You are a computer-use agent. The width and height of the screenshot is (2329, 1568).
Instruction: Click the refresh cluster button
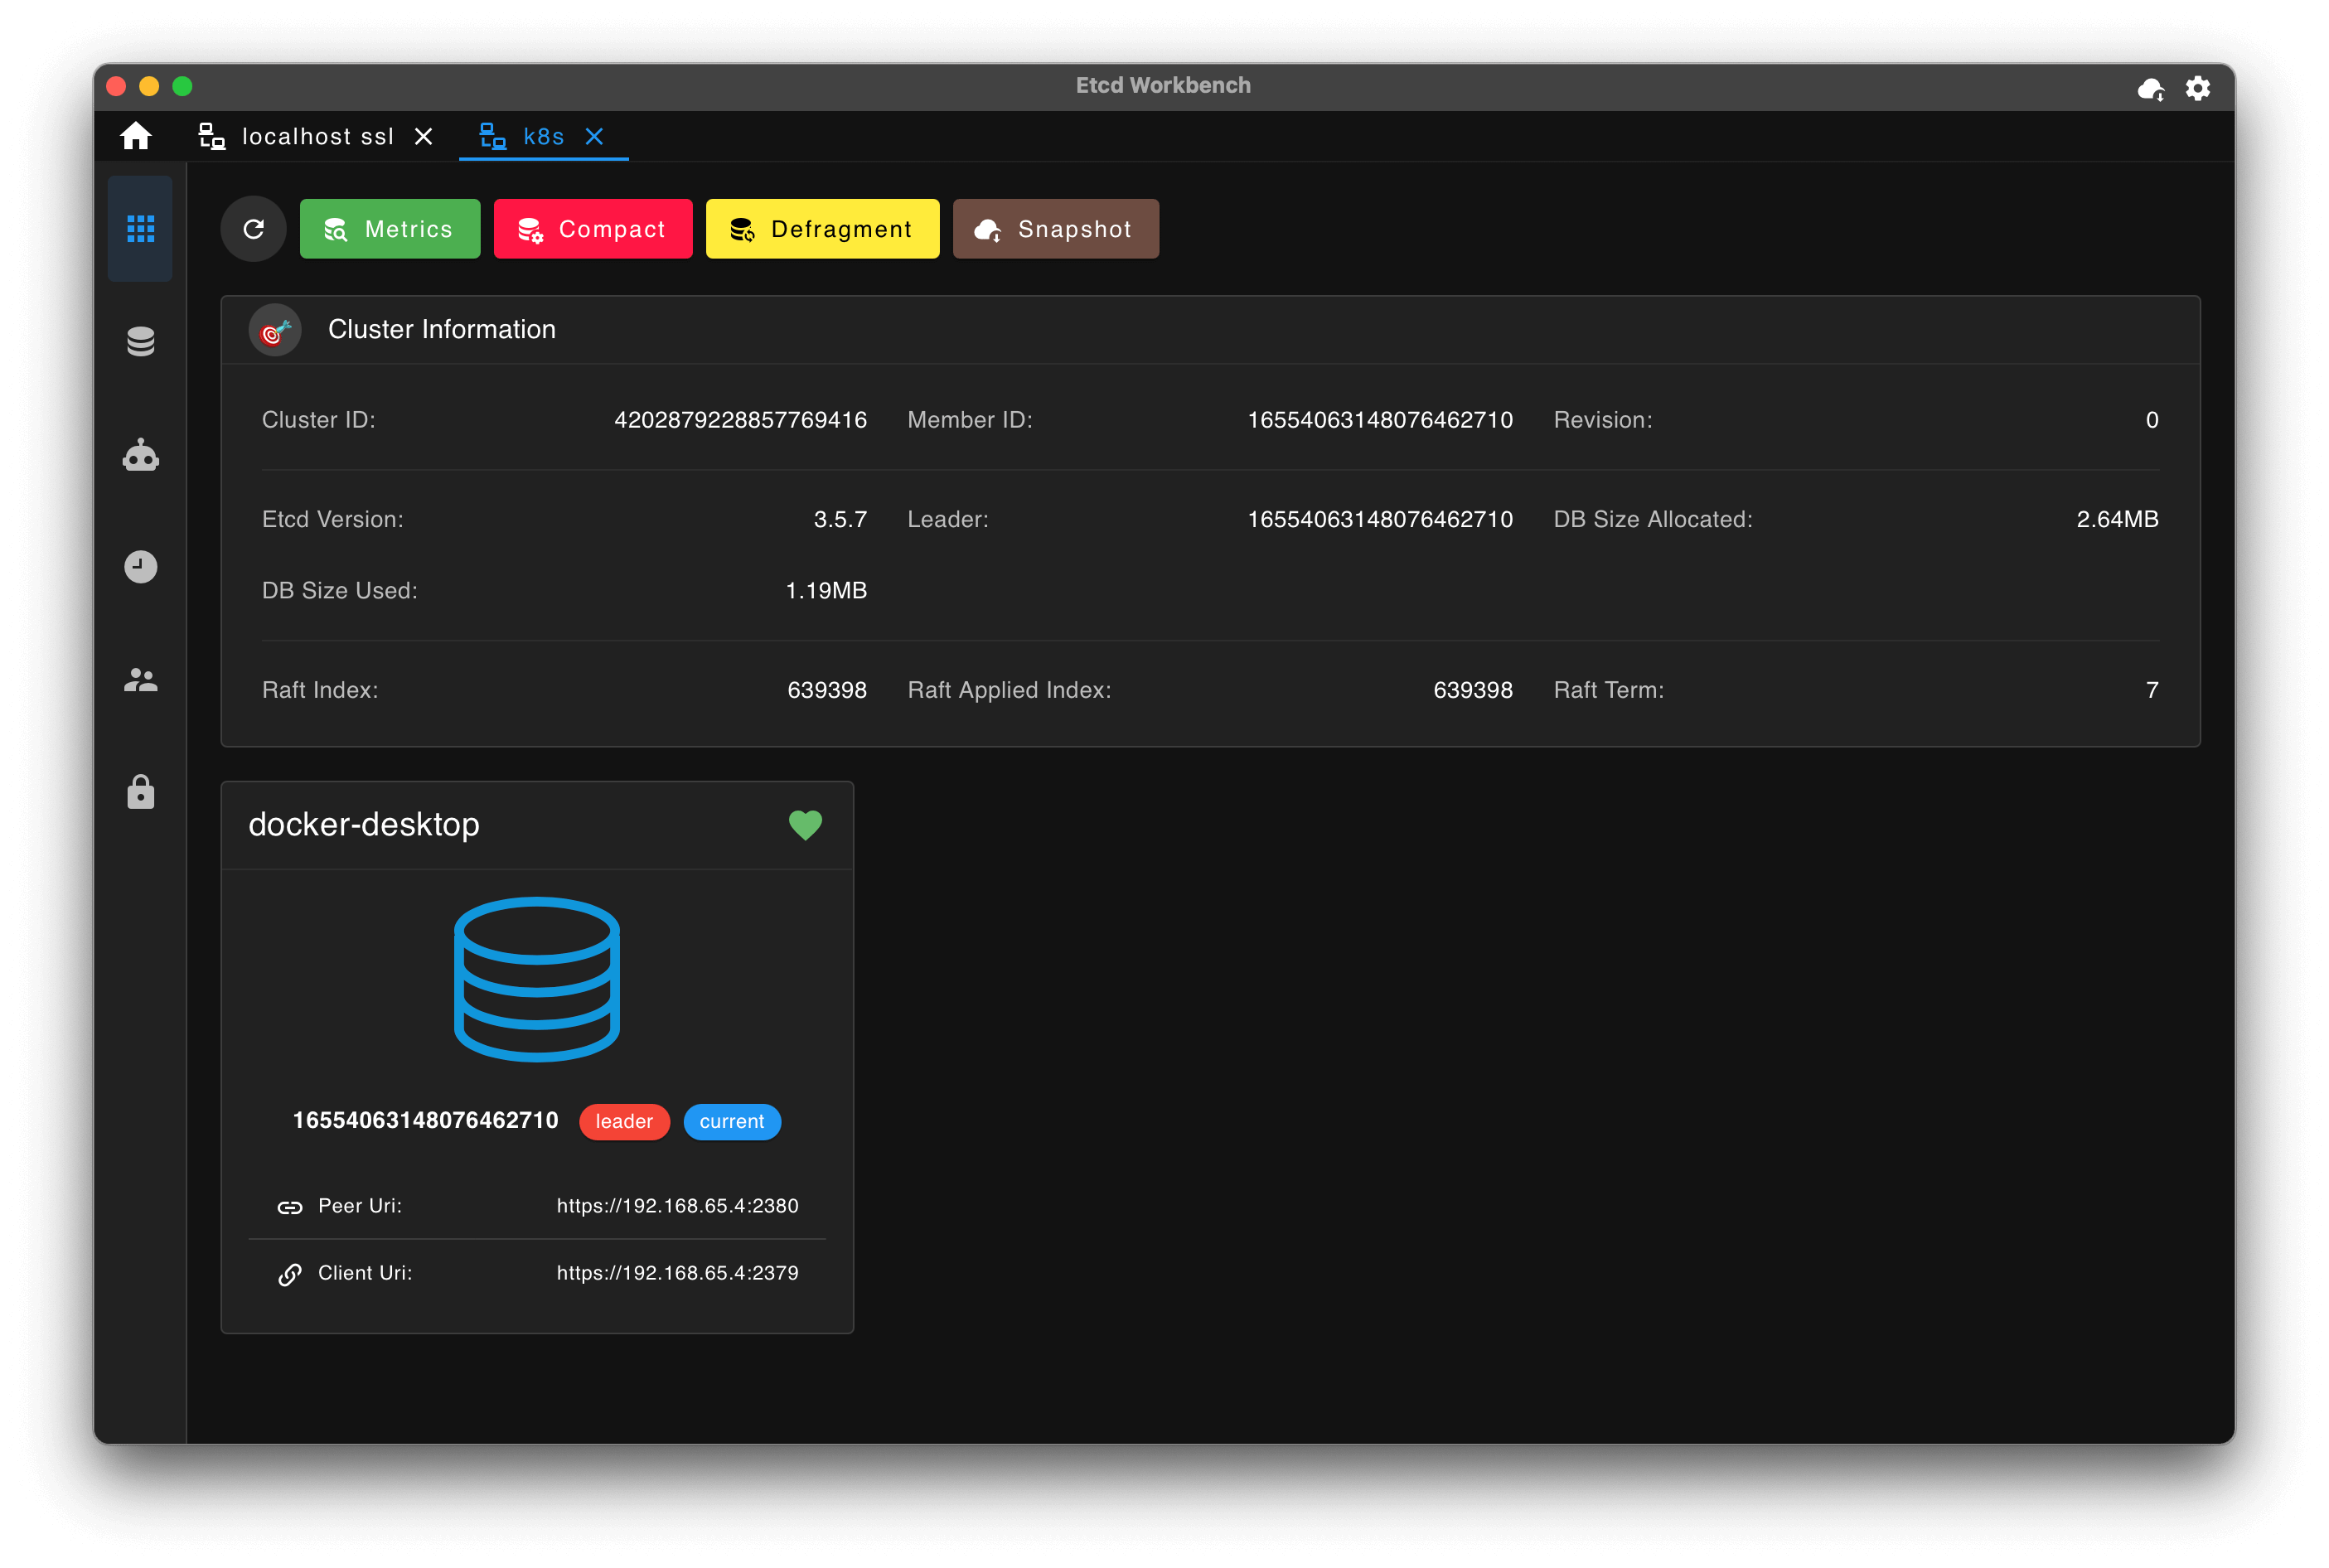click(x=254, y=229)
